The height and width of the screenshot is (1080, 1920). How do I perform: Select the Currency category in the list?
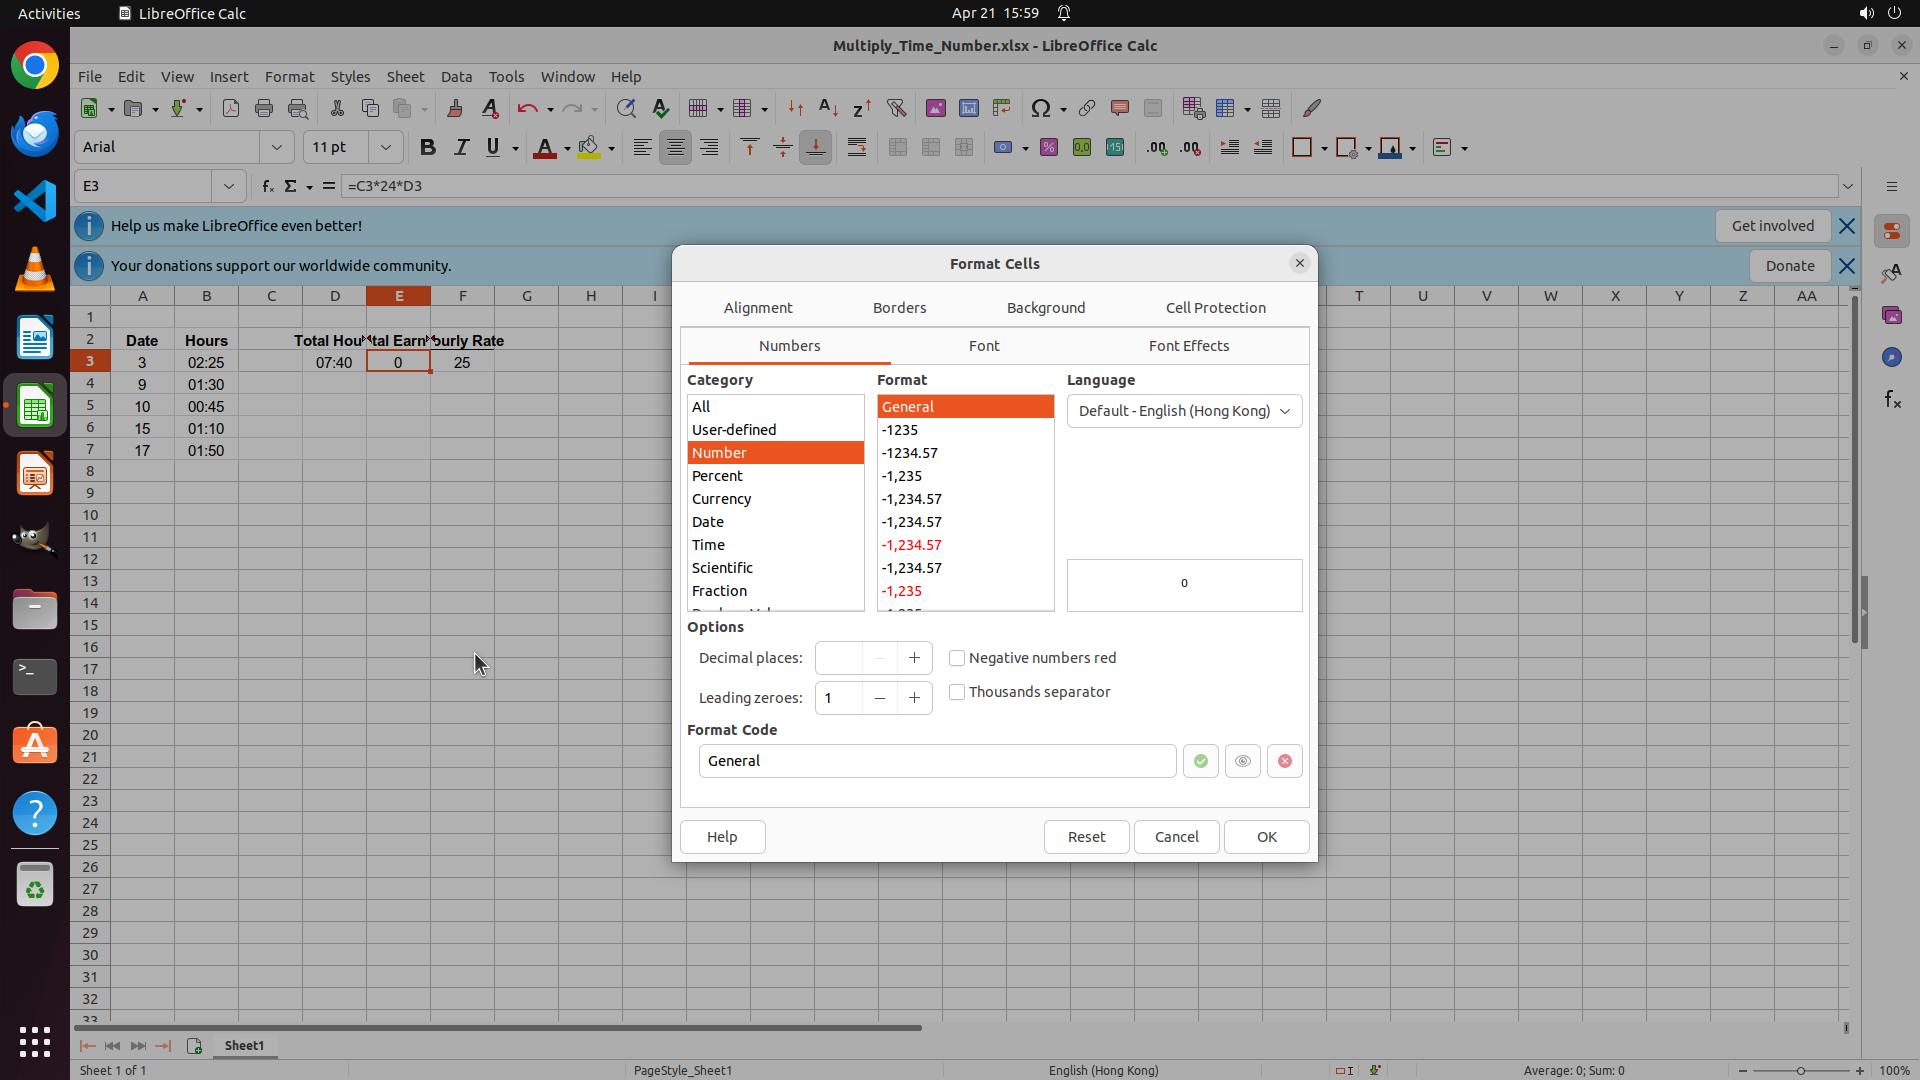click(721, 499)
